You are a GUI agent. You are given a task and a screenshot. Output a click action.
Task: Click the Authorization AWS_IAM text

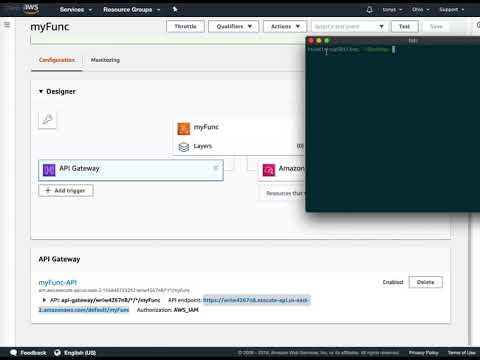(168, 310)
